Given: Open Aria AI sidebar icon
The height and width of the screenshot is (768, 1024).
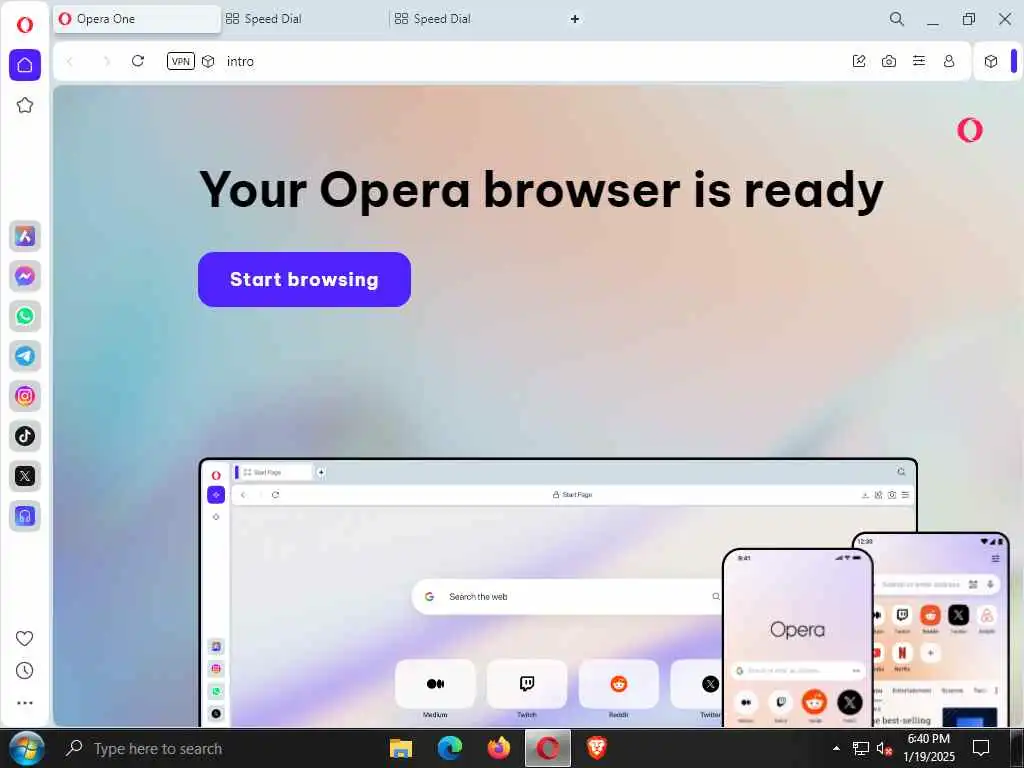Looking at the screenshot, I should (25, 236).
